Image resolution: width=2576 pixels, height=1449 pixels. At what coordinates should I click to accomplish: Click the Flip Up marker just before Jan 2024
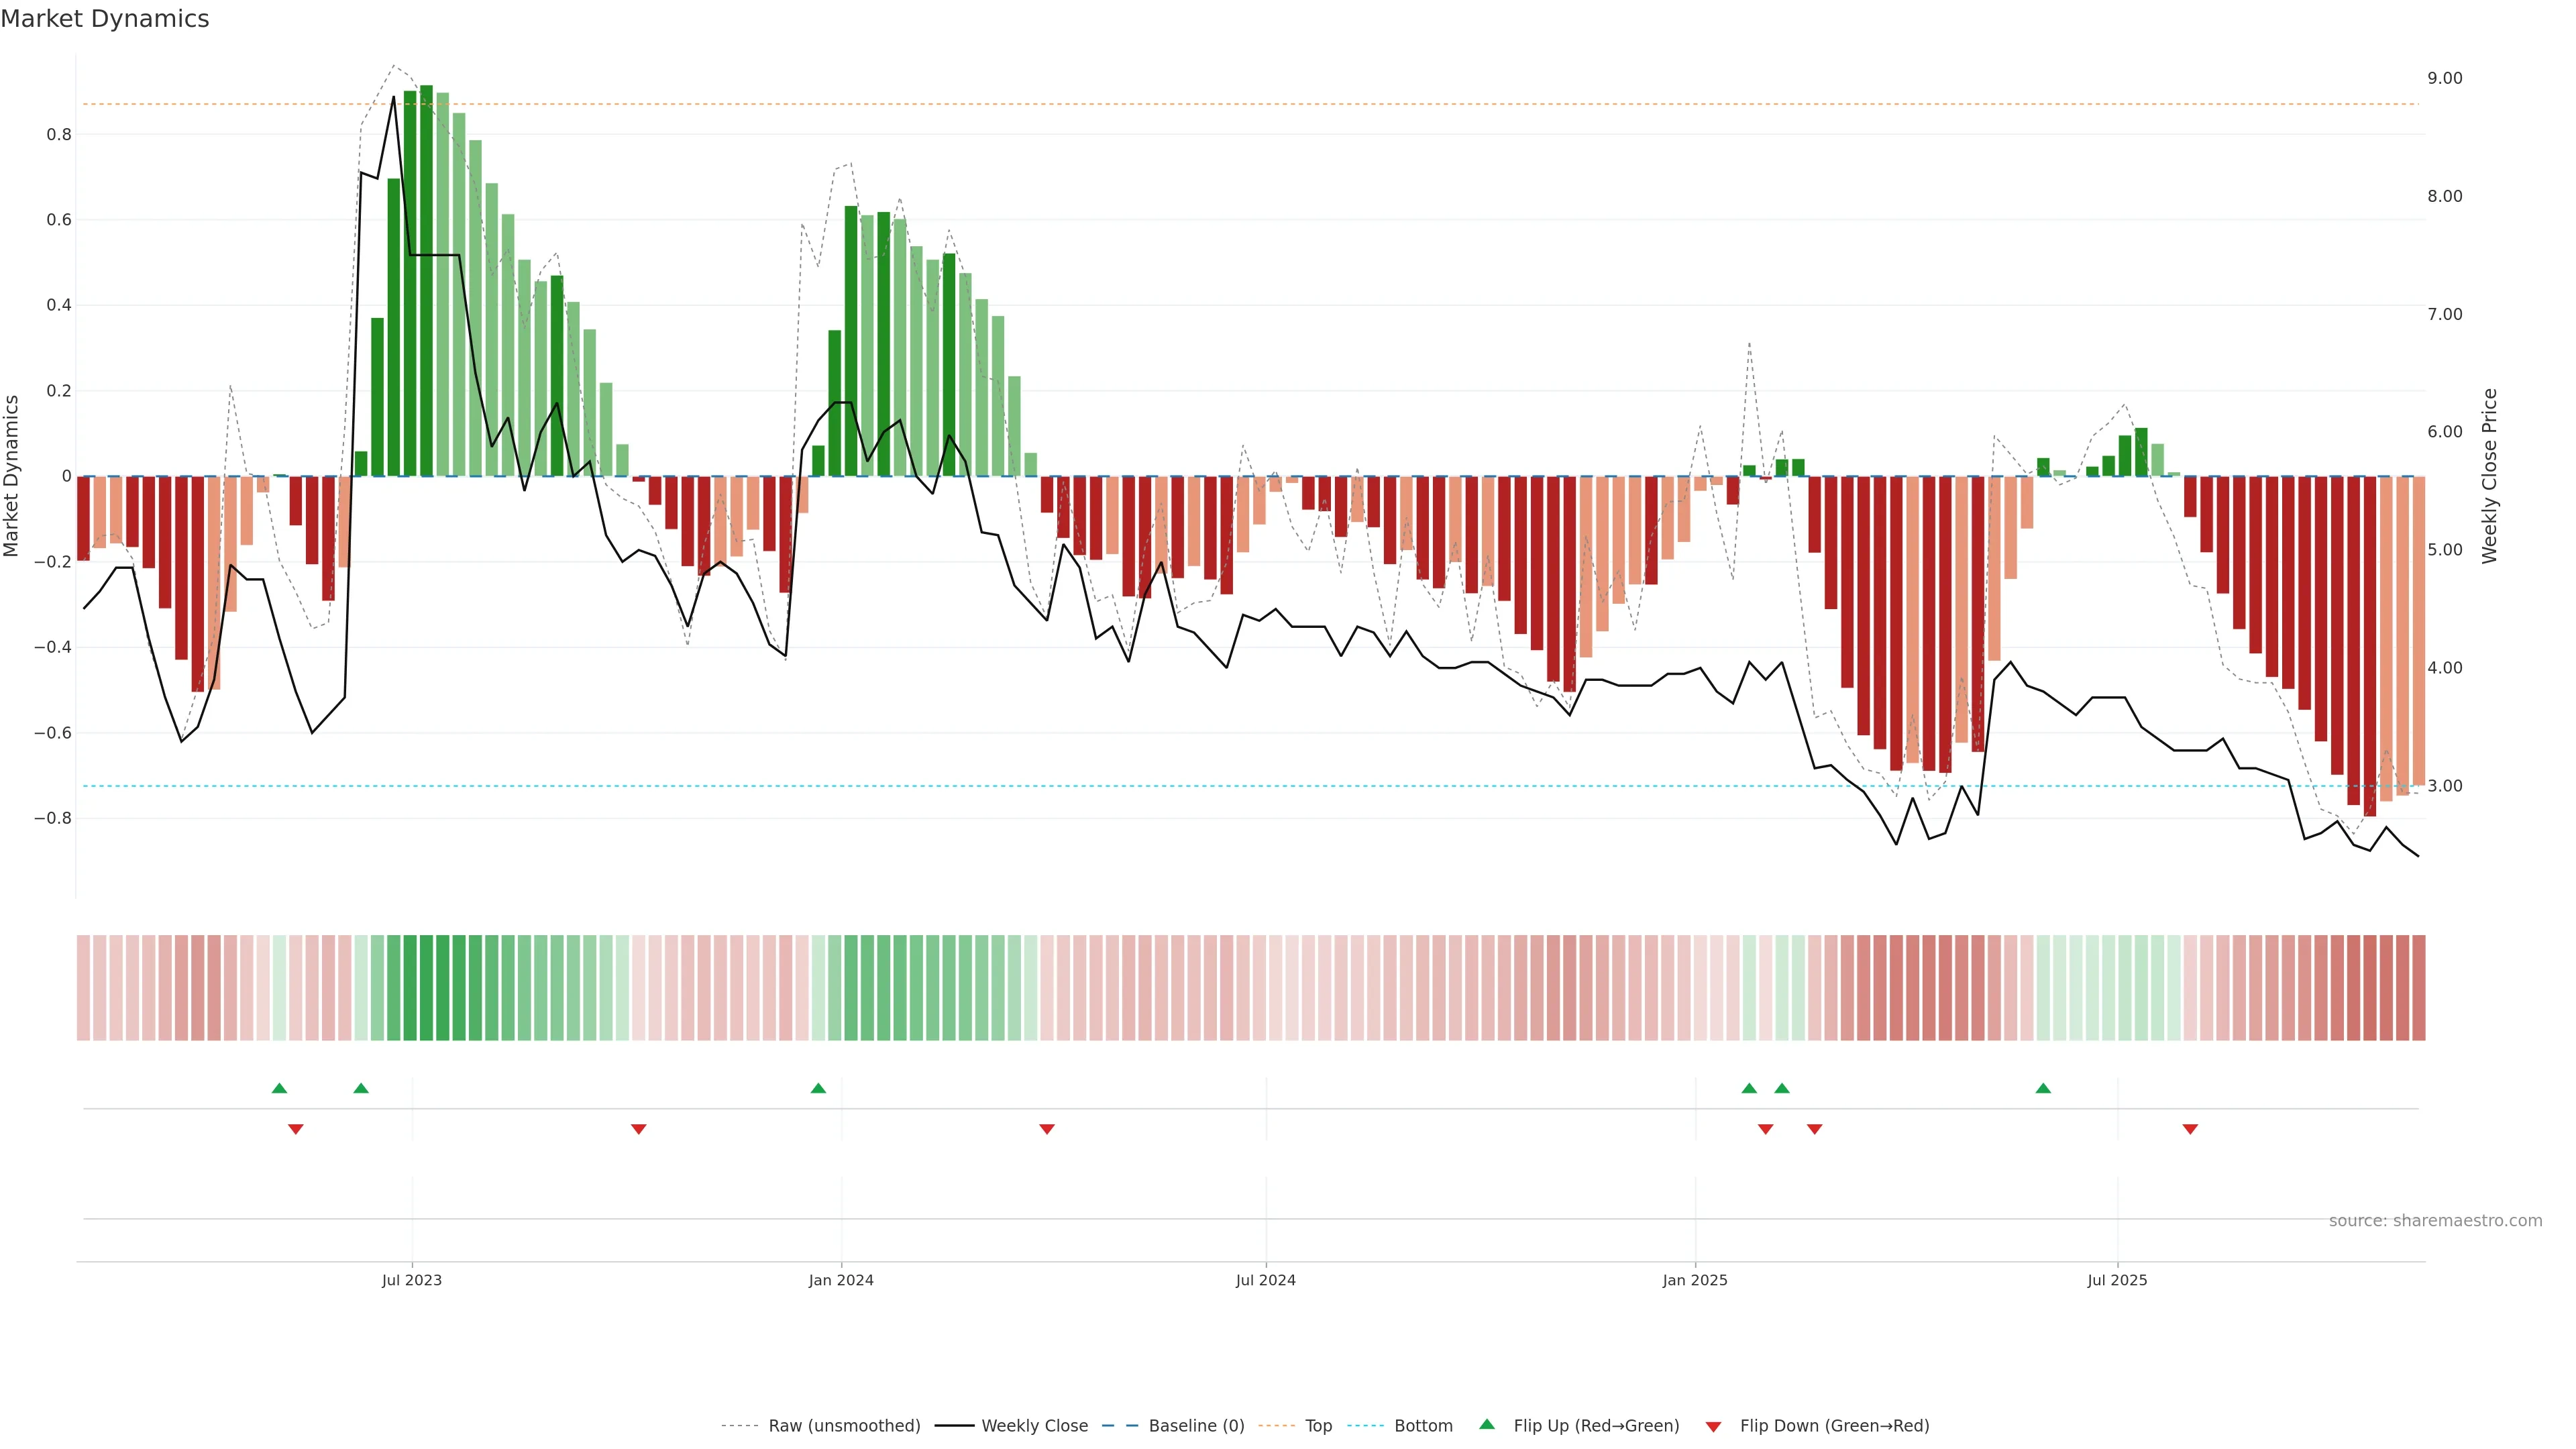click(x=818, y=1088)
